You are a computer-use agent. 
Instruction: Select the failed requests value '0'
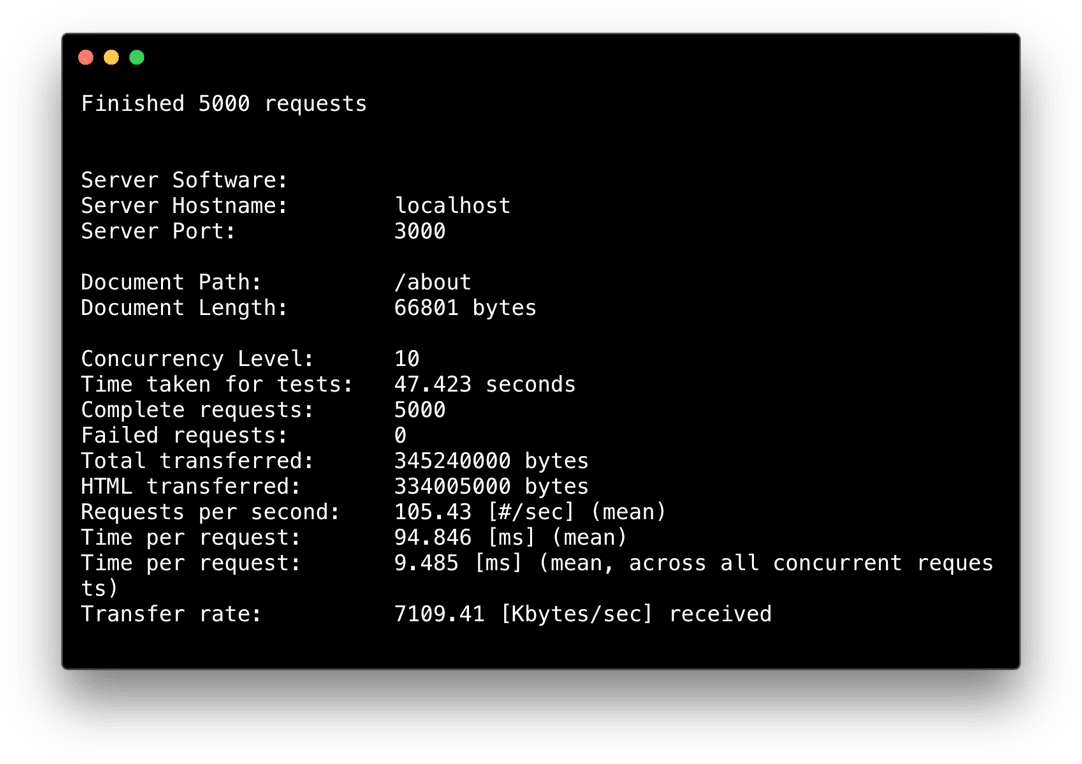click(x=400, y=435)
